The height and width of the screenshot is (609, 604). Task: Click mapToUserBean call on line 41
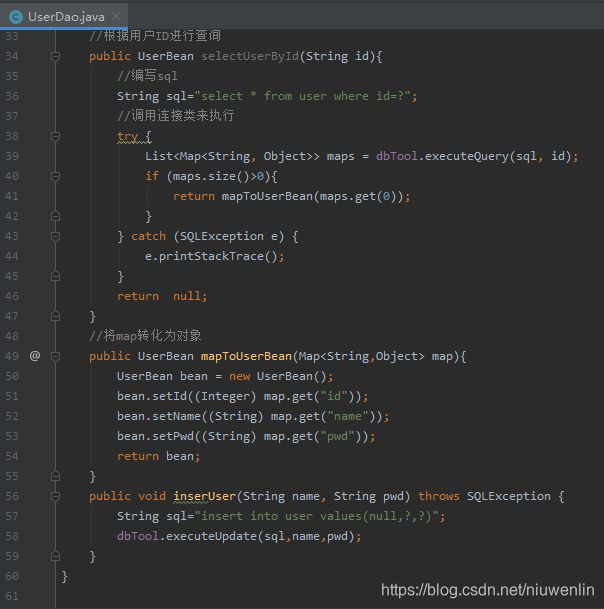267,196
